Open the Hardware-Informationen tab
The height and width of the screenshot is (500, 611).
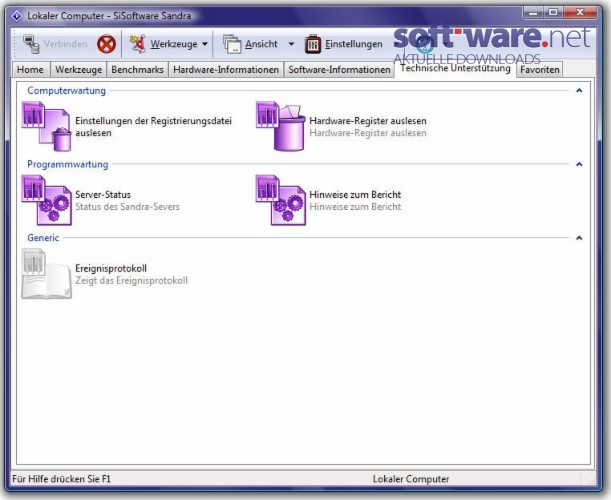[x=226, y=70]
